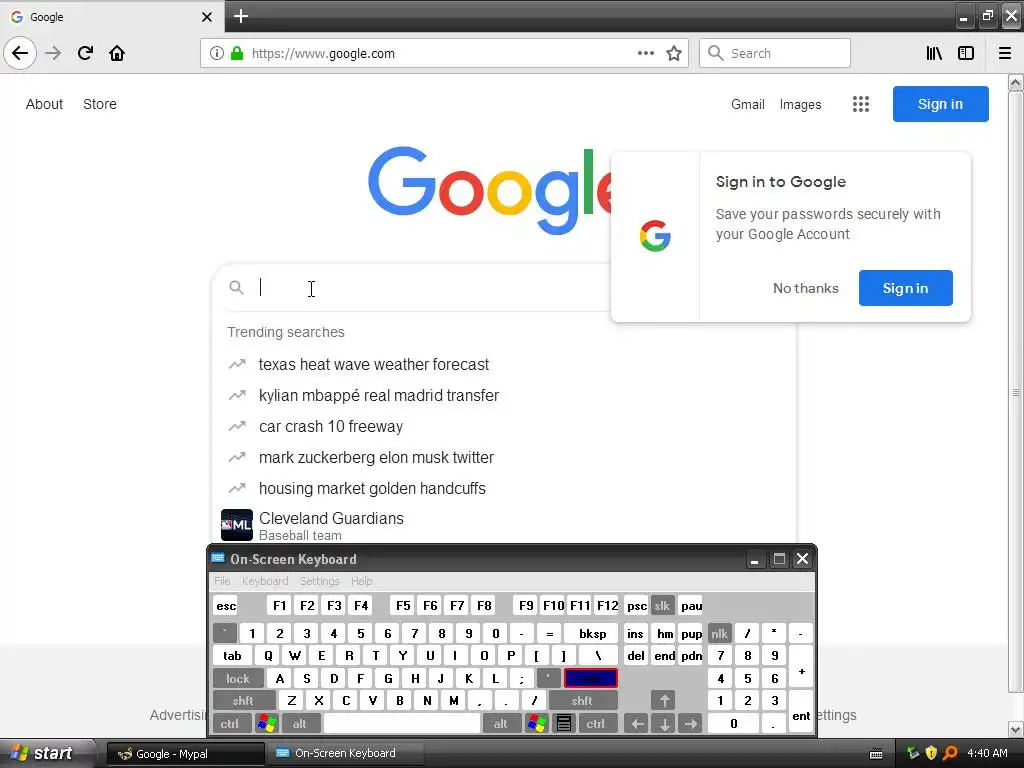Show sidebars using the sidebar icon
This screenshot has width=1024, height=768.
(x=966, y=53)
